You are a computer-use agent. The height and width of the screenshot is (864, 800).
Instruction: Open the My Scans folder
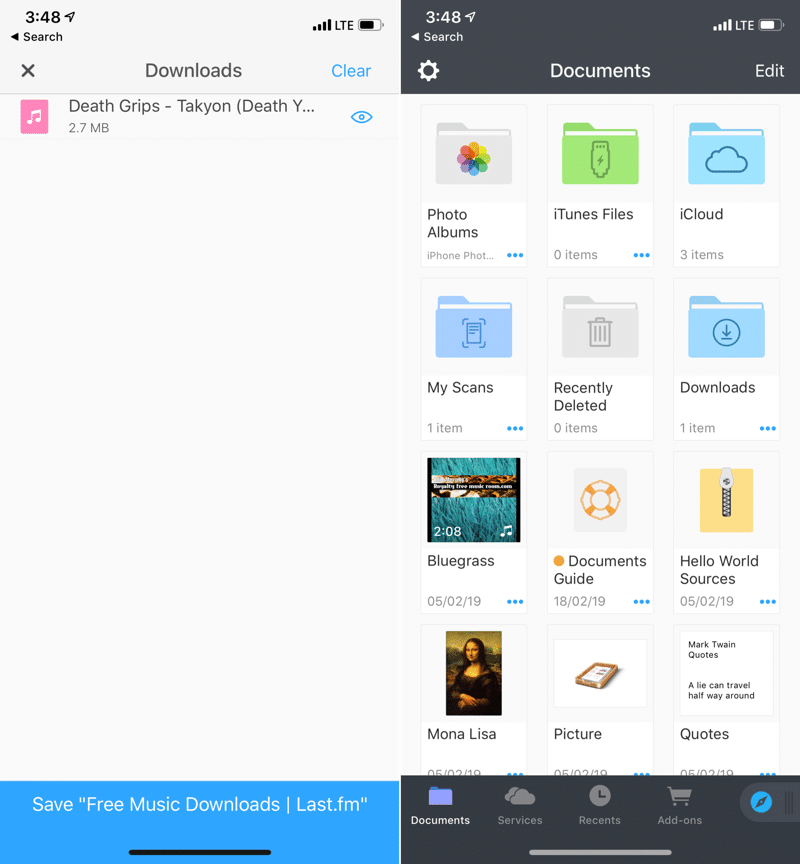pyautogui.click(x=473, y=329)
